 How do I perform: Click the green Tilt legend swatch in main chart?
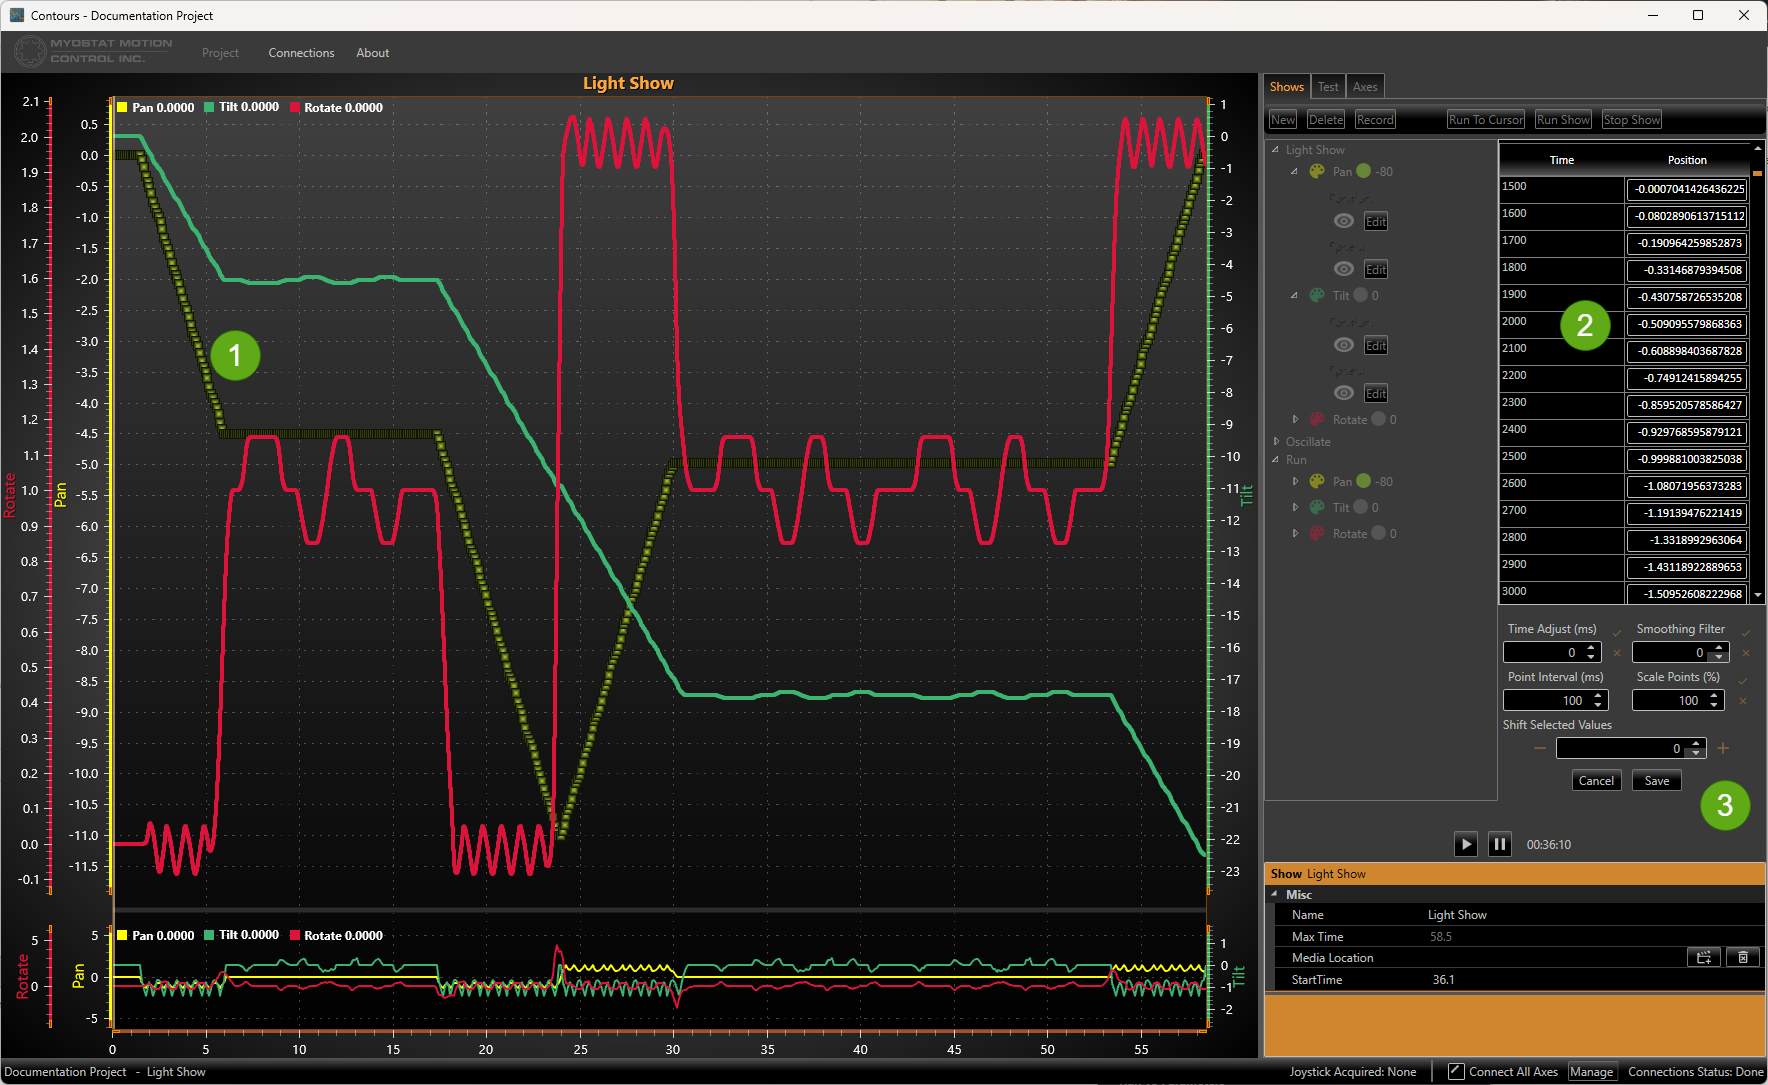coord(209,107)
